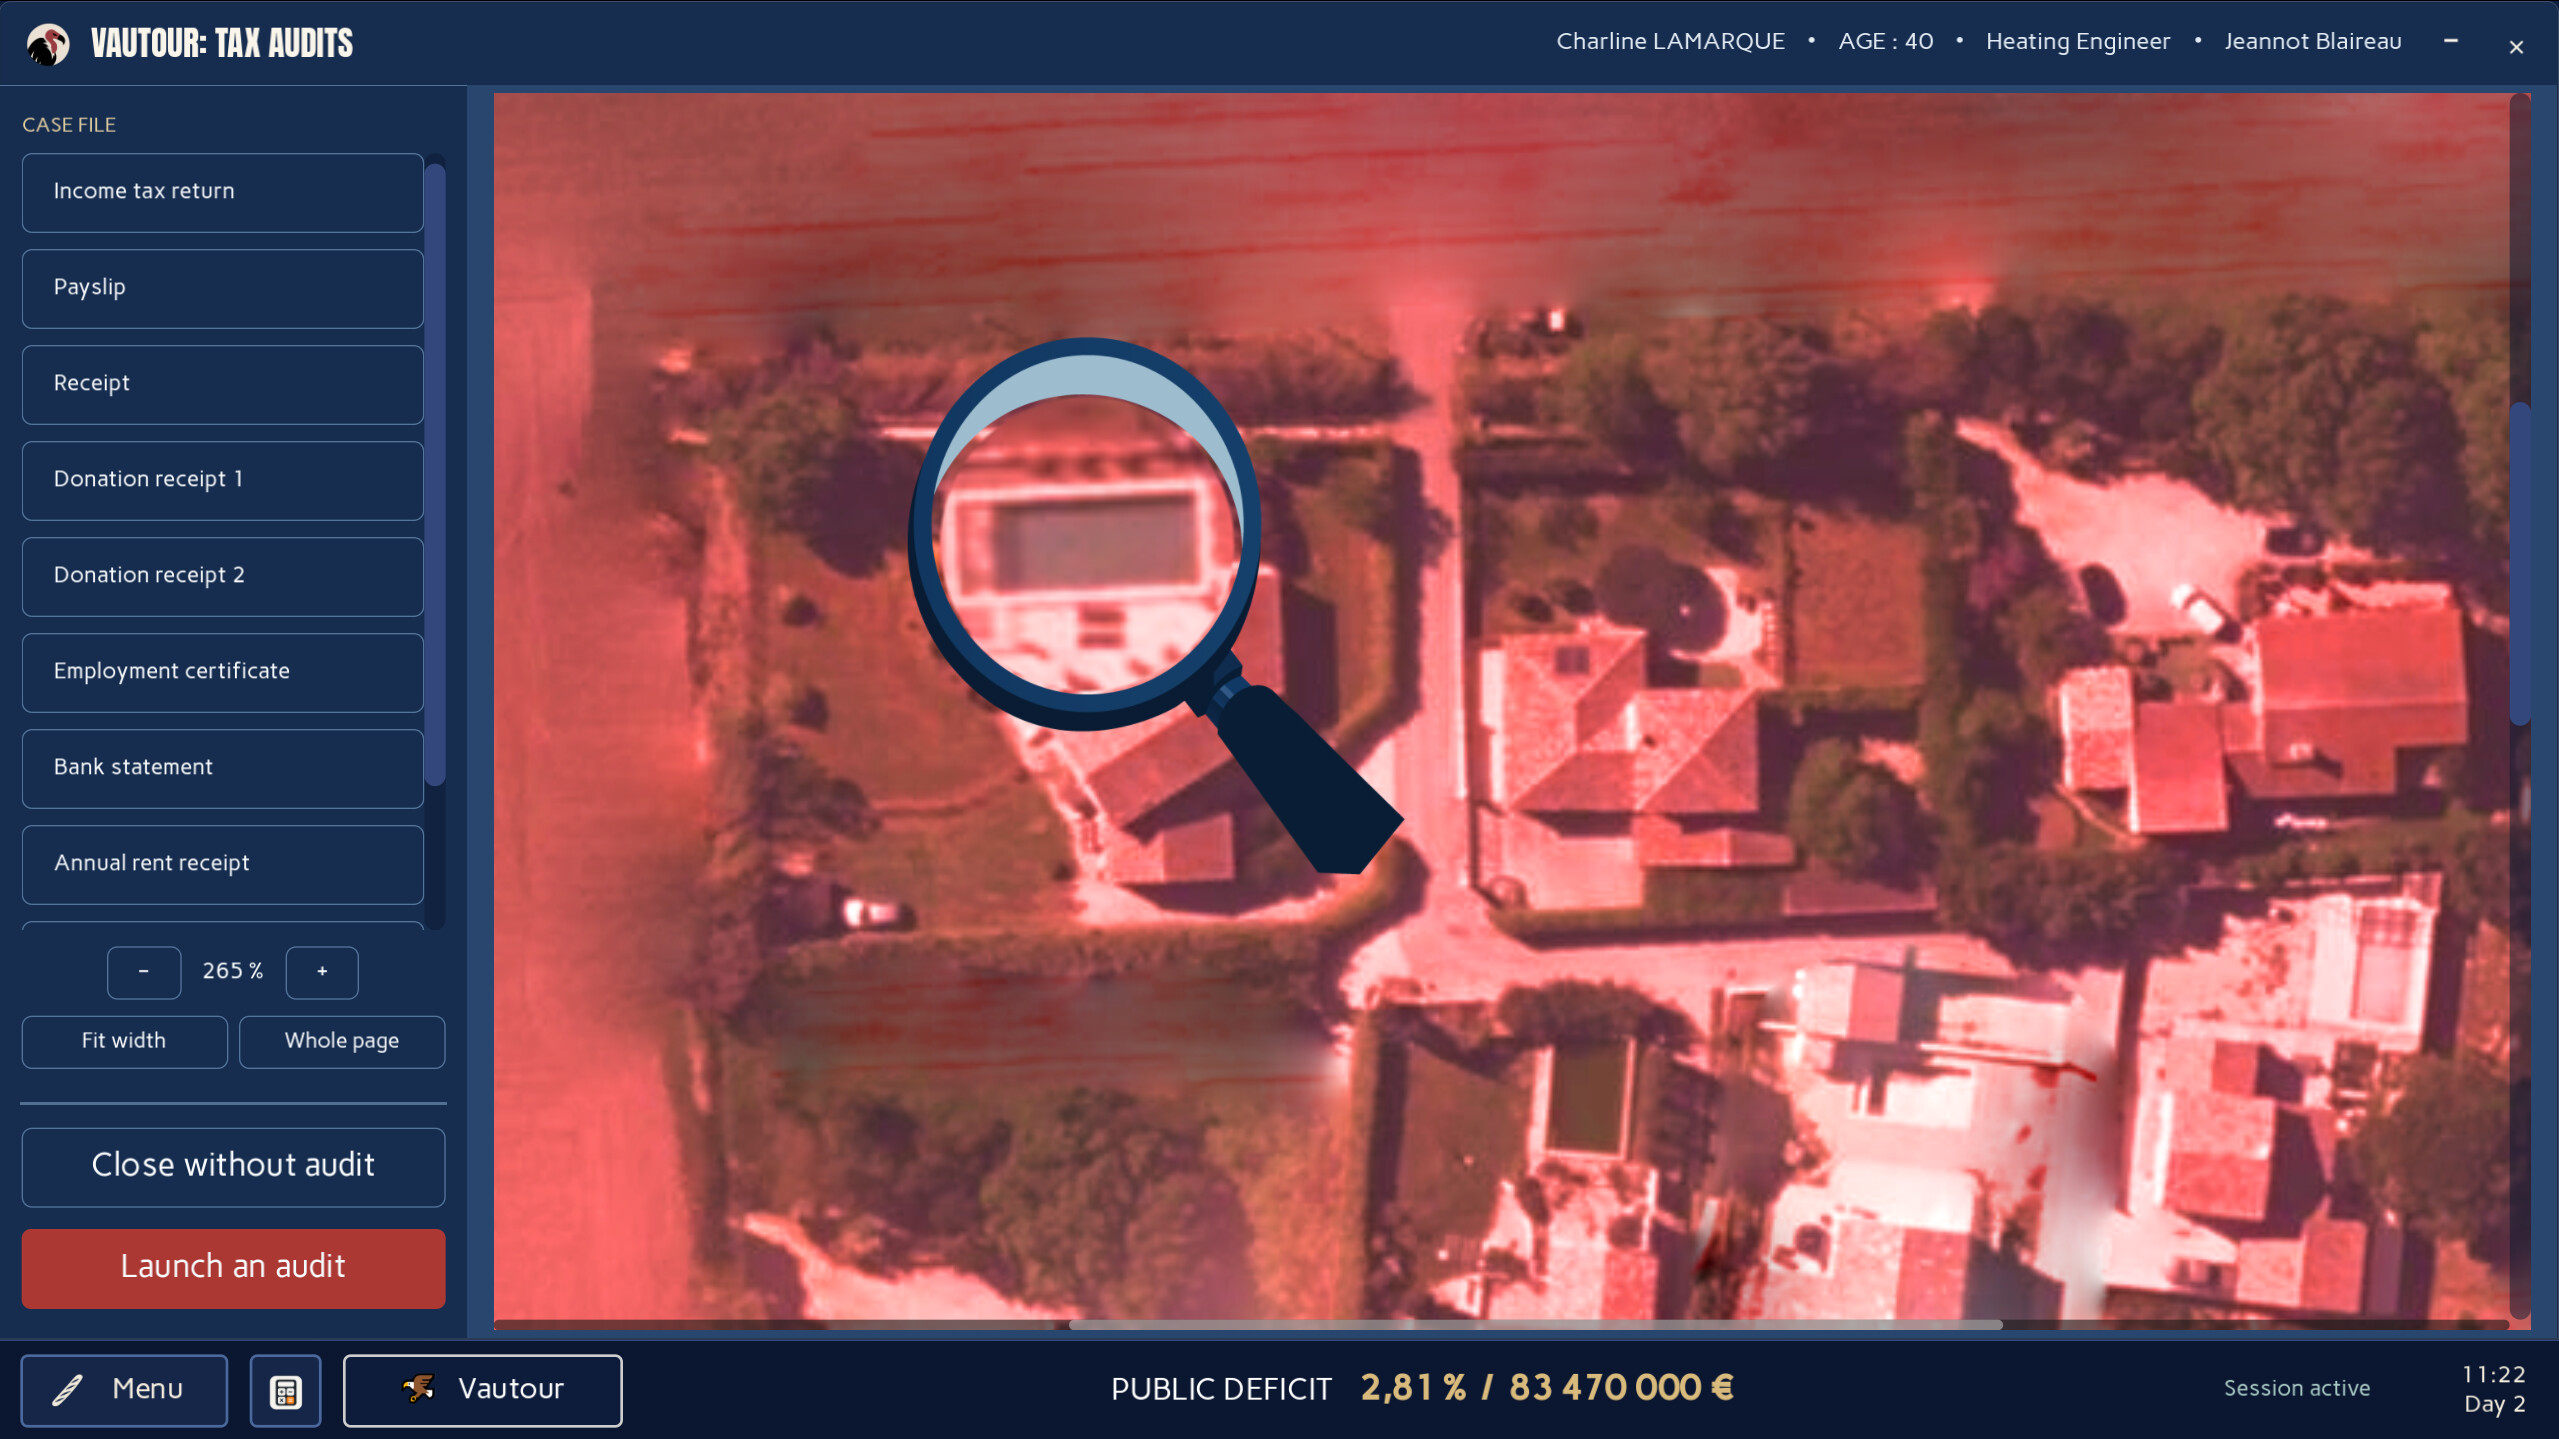This screenshot has height=1439, width=2559.
Task: Open the Bank statement
Action: pos(223,767)
